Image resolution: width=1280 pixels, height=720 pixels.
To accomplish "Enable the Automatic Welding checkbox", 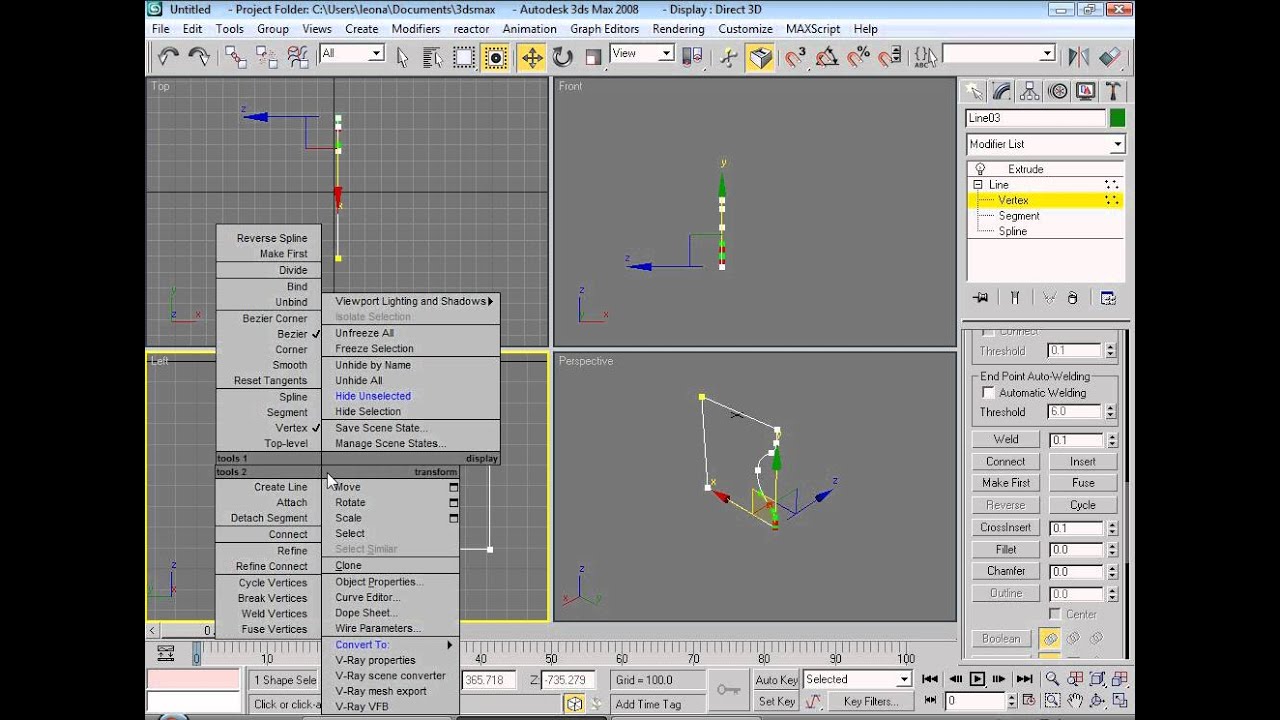I will coord(988,393).
